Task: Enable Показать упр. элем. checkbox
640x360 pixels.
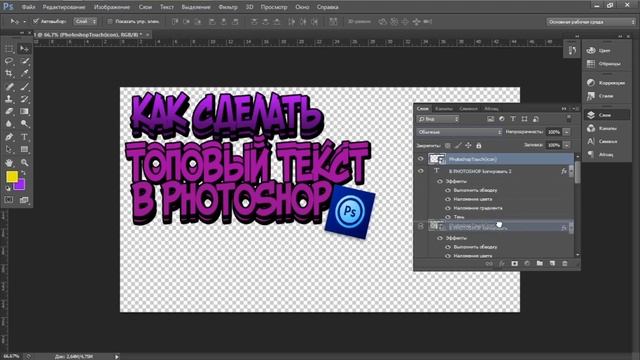Action: (110, 21)
